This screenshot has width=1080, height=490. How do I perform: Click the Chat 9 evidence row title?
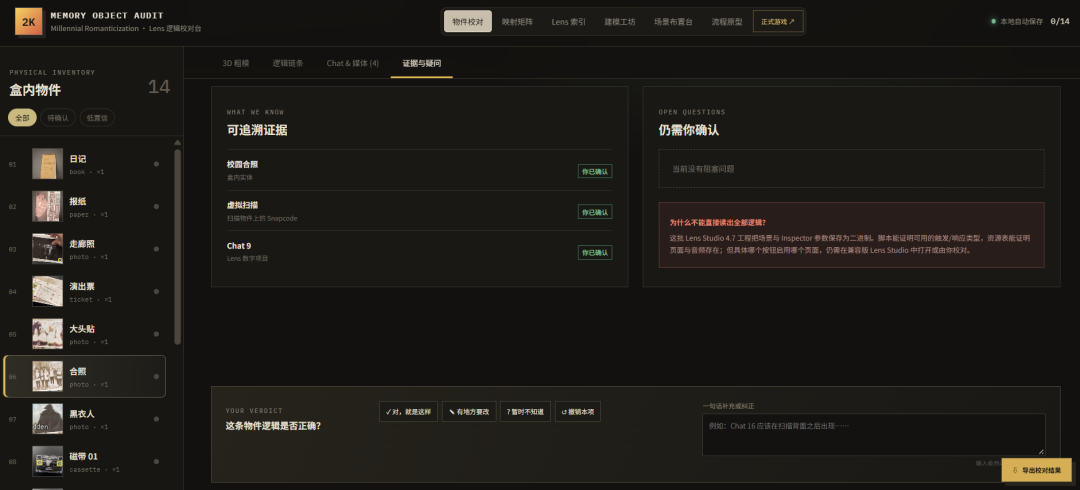point(239,245)
